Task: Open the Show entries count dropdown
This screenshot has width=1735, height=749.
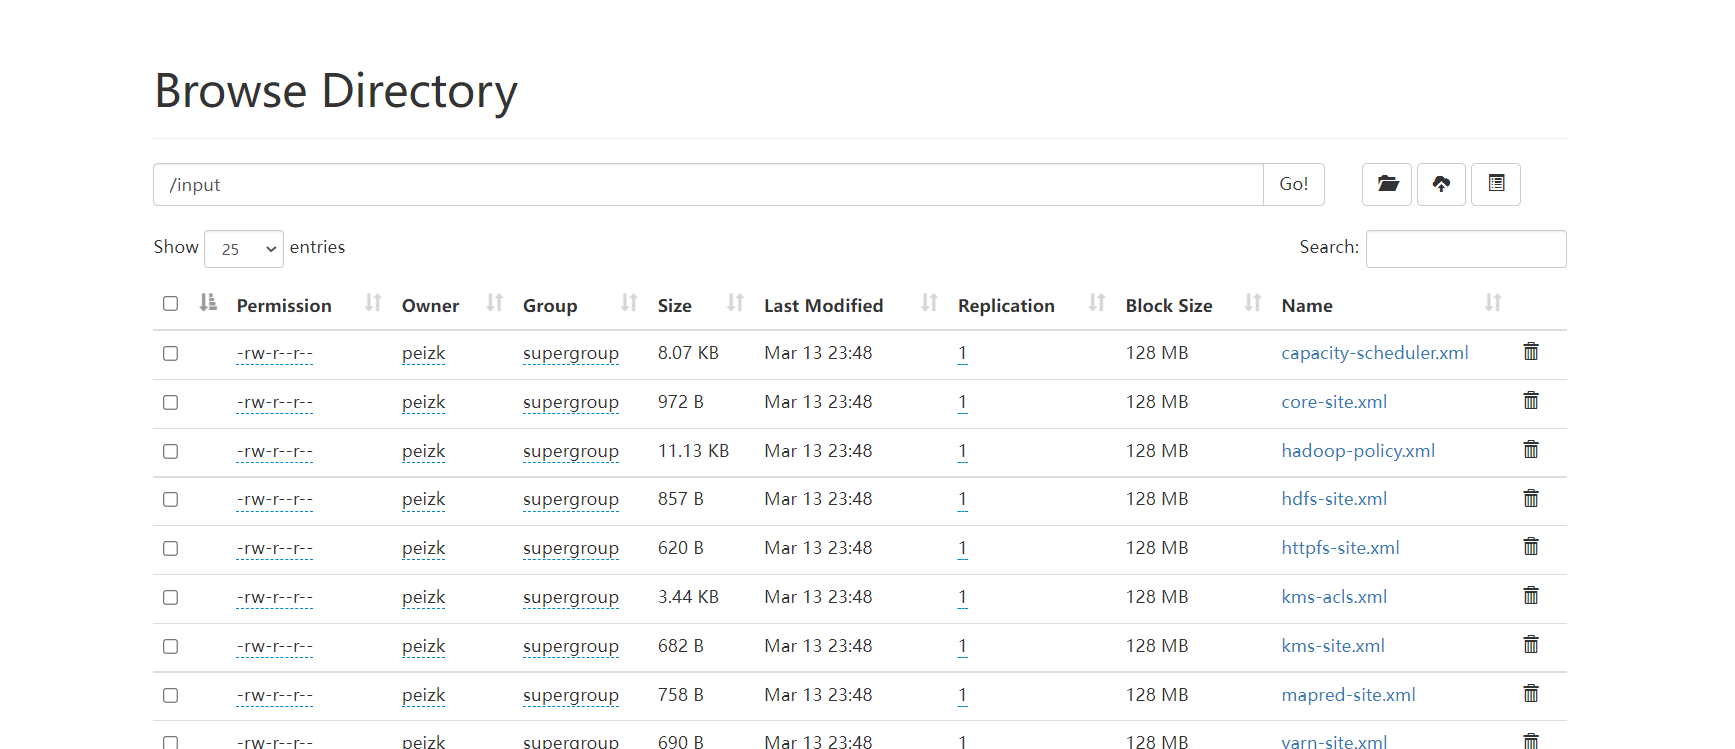Action: point(244,249)
